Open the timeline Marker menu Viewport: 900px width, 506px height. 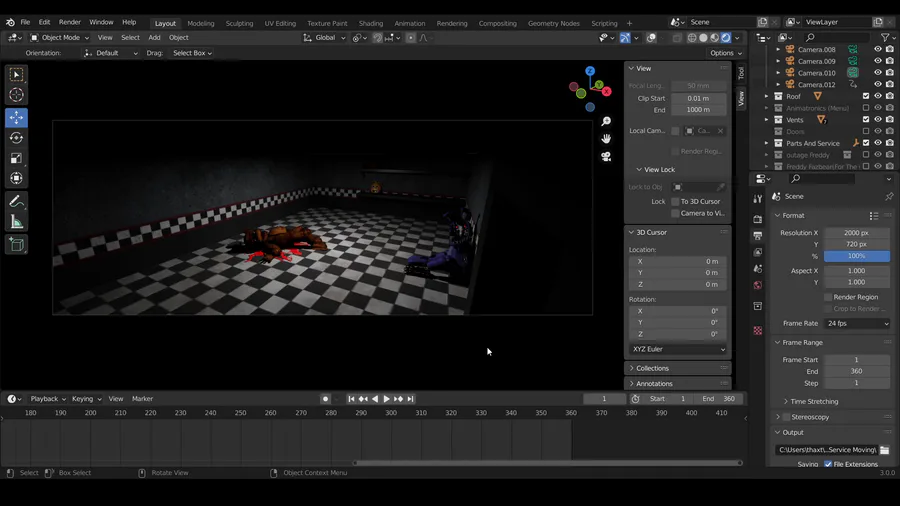pyautogui.click(x=142, y=399)
